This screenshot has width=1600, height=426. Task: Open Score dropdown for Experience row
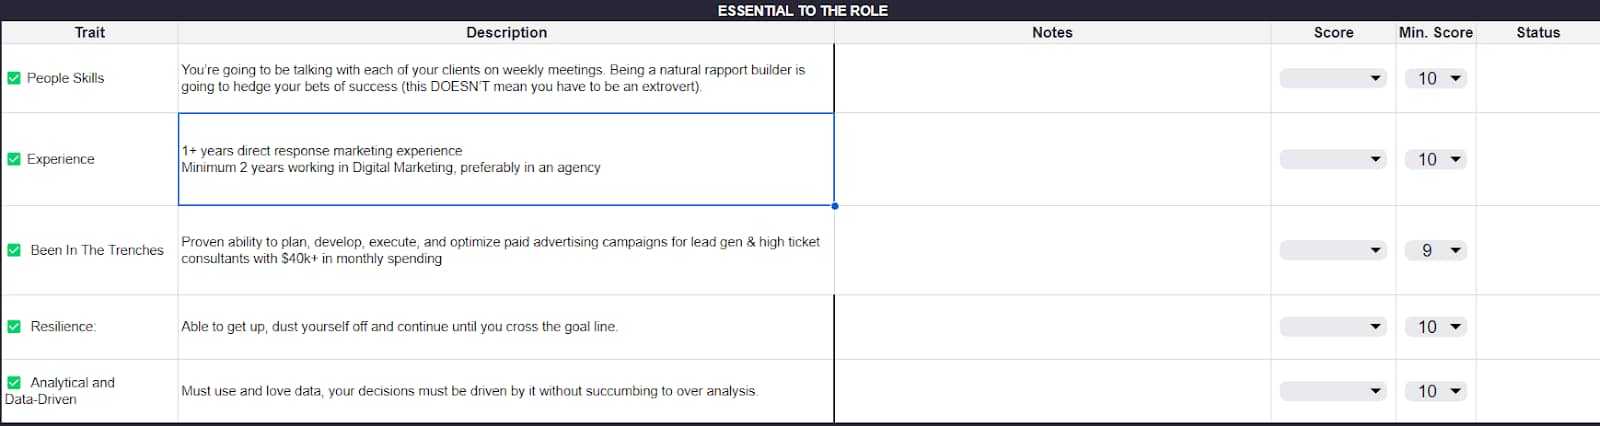click(x=1333, y=159)
